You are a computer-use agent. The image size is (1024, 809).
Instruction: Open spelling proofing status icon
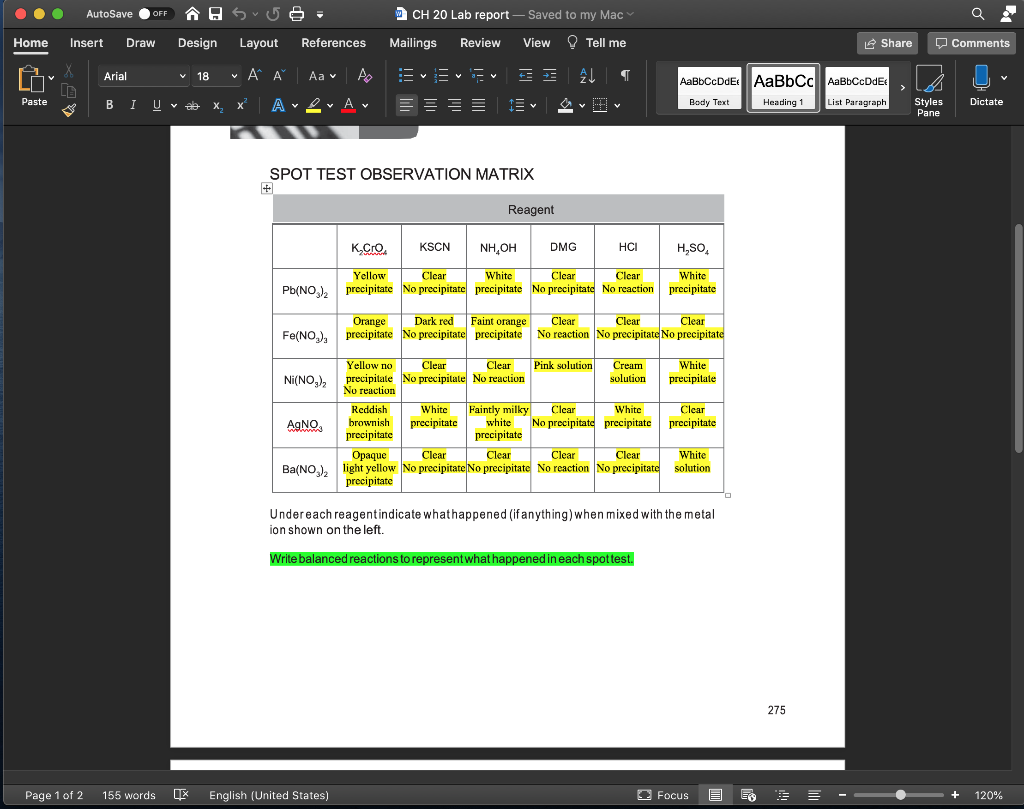(x=181, y=795)
